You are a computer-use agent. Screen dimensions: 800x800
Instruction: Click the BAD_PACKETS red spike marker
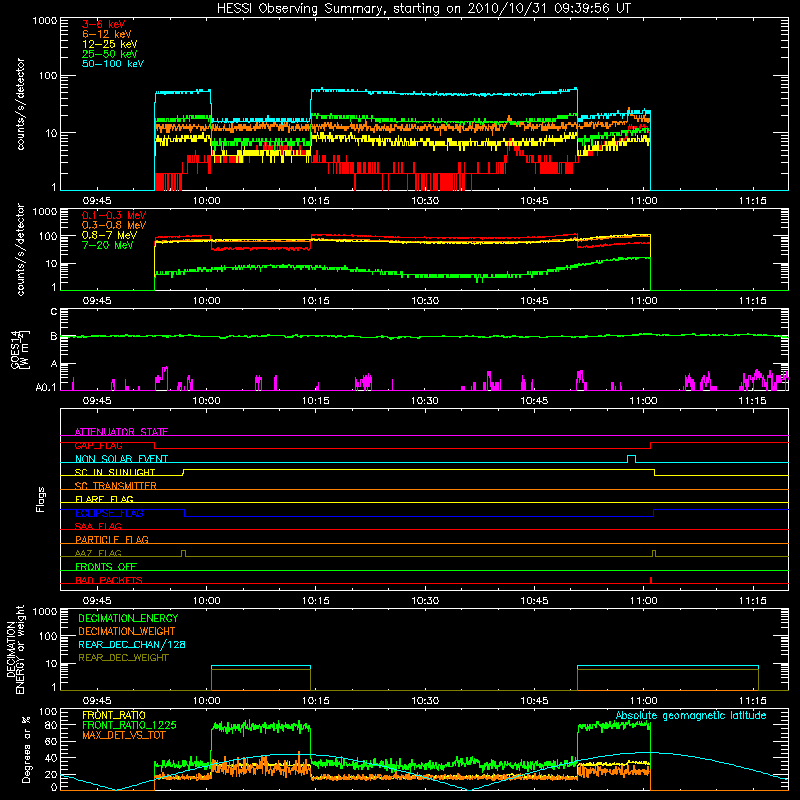(651, 580)
